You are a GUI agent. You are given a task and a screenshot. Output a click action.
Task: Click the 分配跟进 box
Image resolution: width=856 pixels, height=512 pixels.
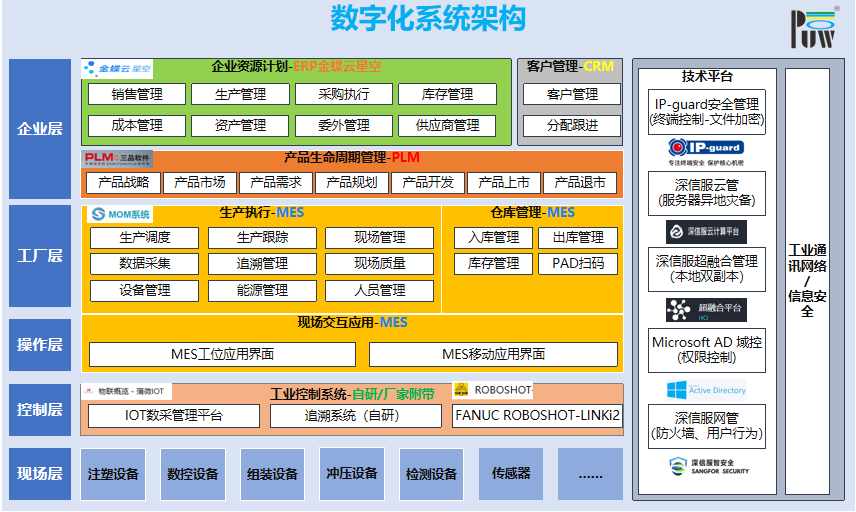coord(572,126)
